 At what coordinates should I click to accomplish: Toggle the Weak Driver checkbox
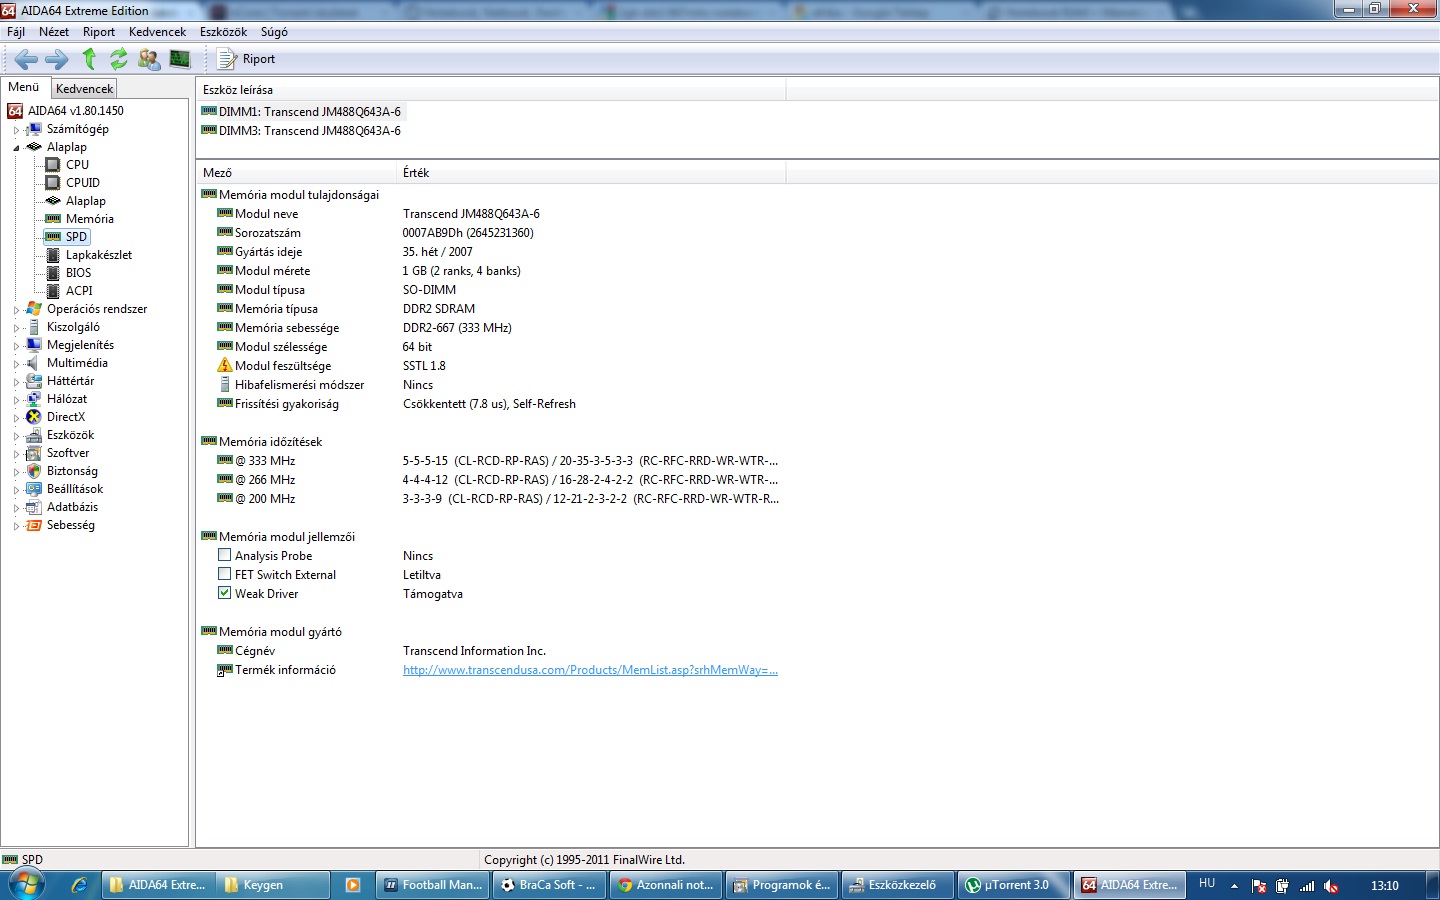[x=225, y=593]
